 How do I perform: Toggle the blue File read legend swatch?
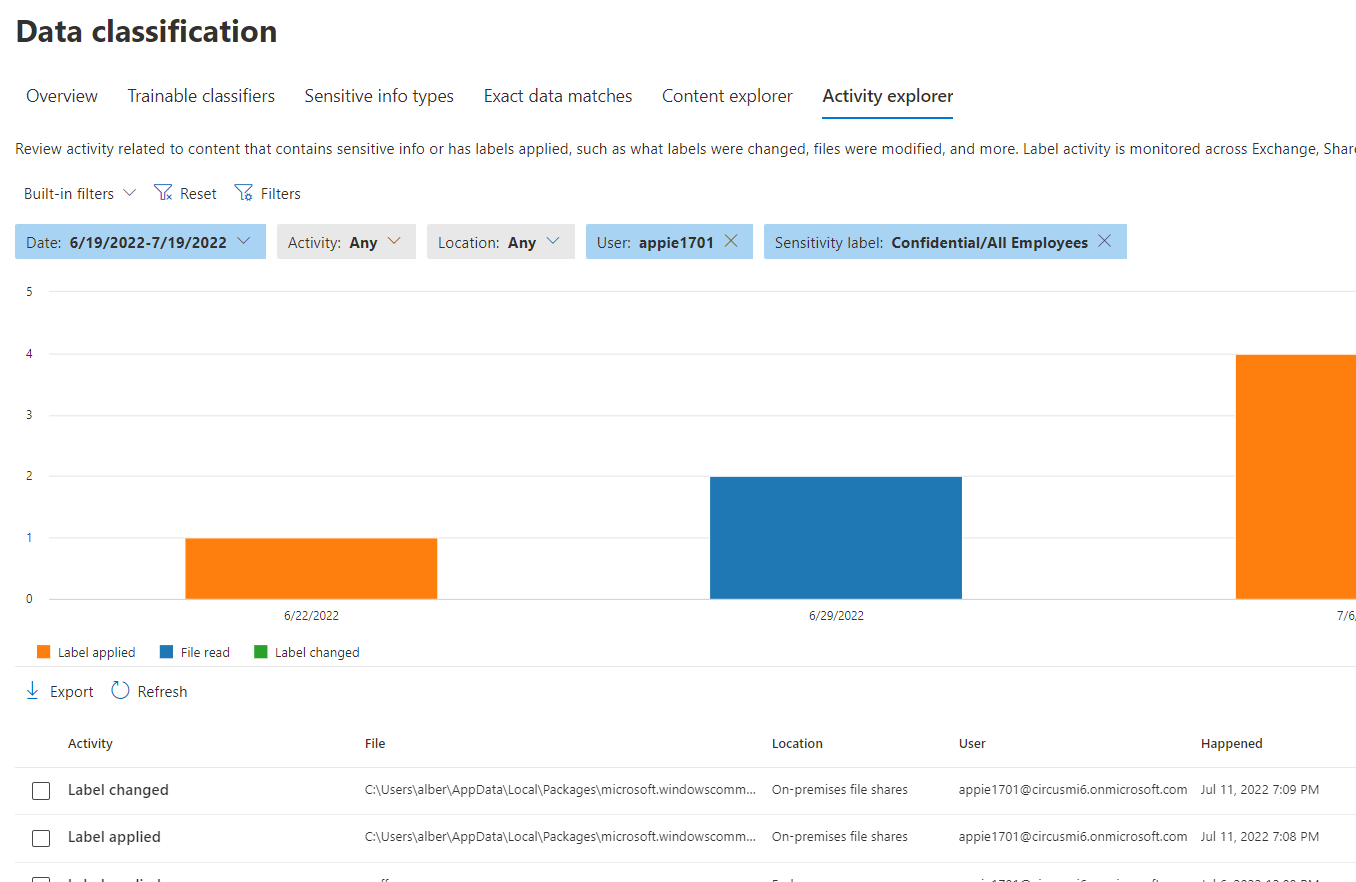(166, 652)
